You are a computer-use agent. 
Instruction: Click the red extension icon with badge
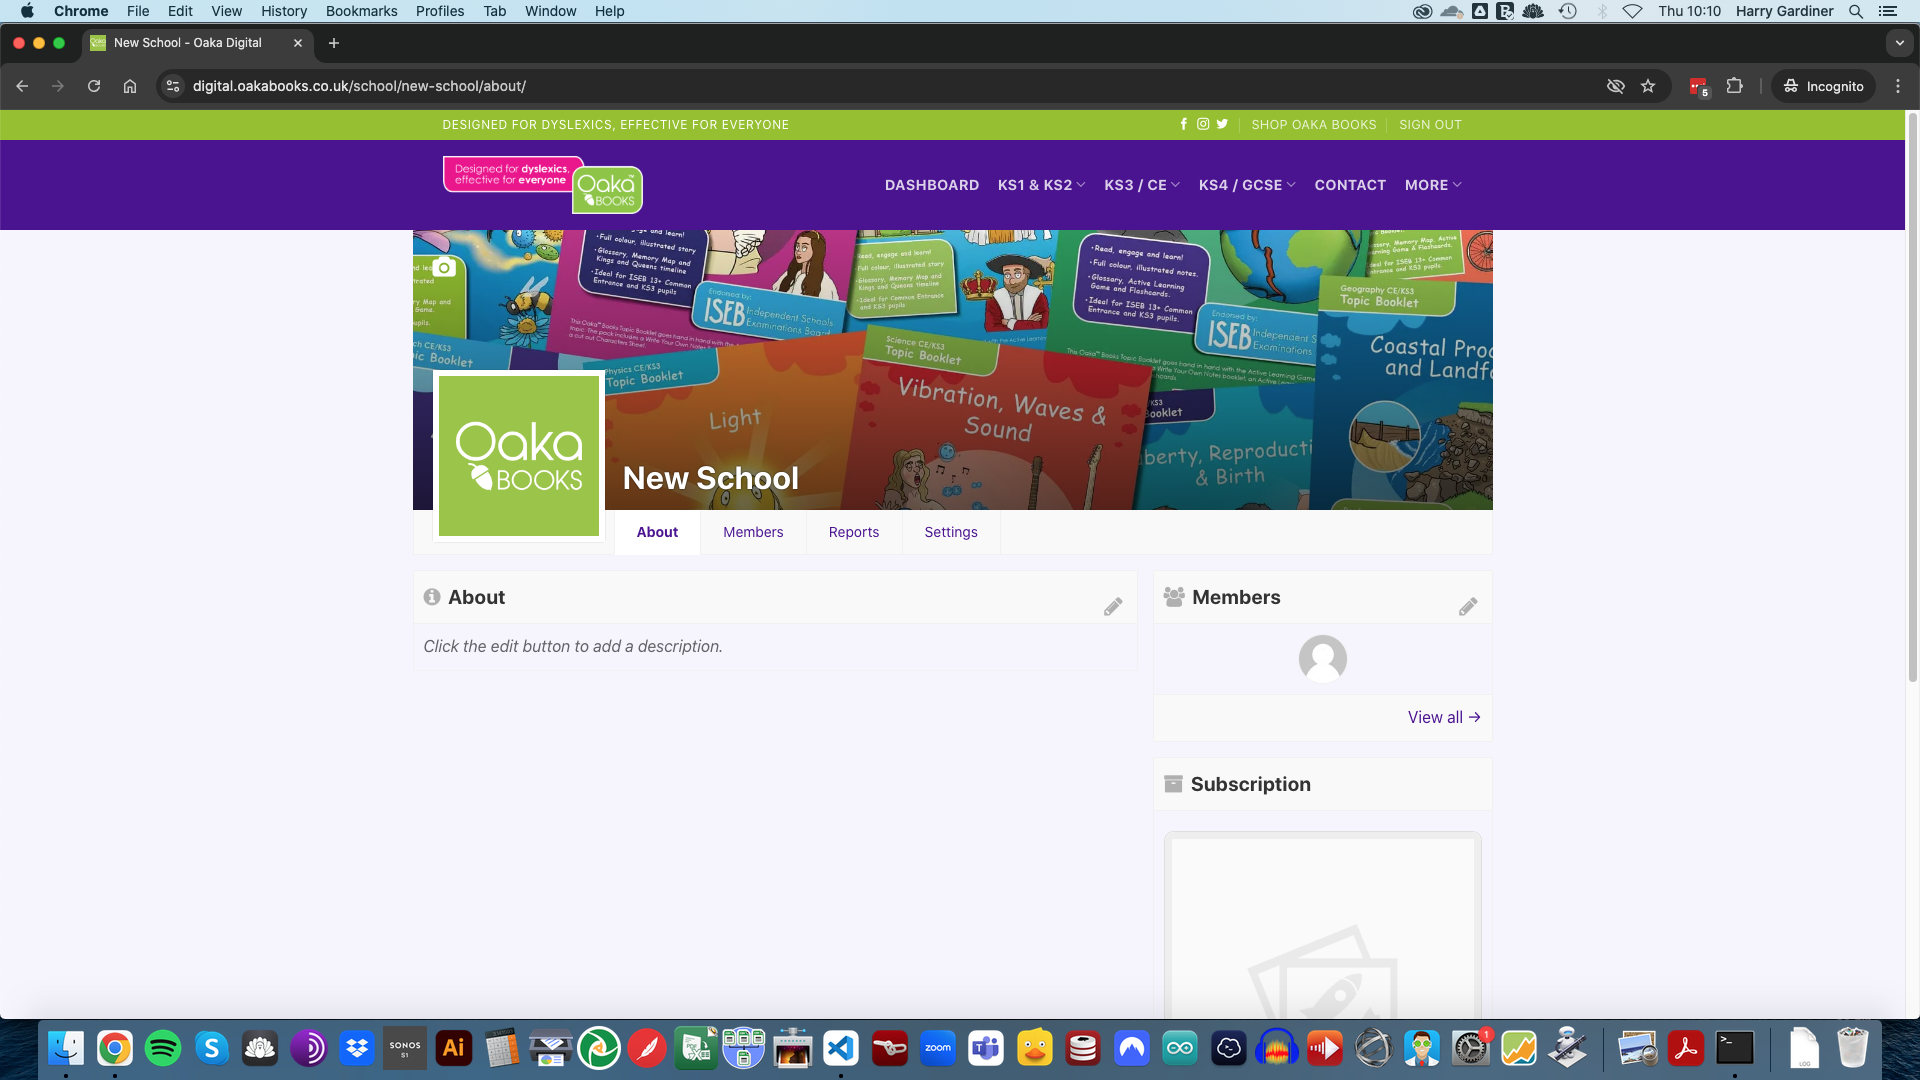pyautogui.click(x=1699, y=87)
